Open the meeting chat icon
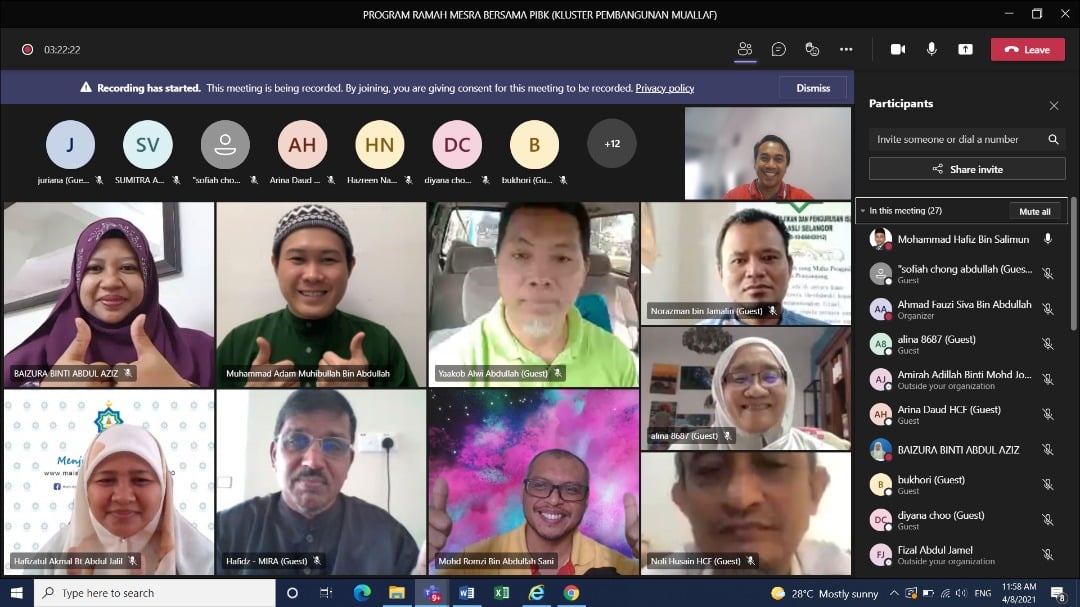 tap(778, 49)
